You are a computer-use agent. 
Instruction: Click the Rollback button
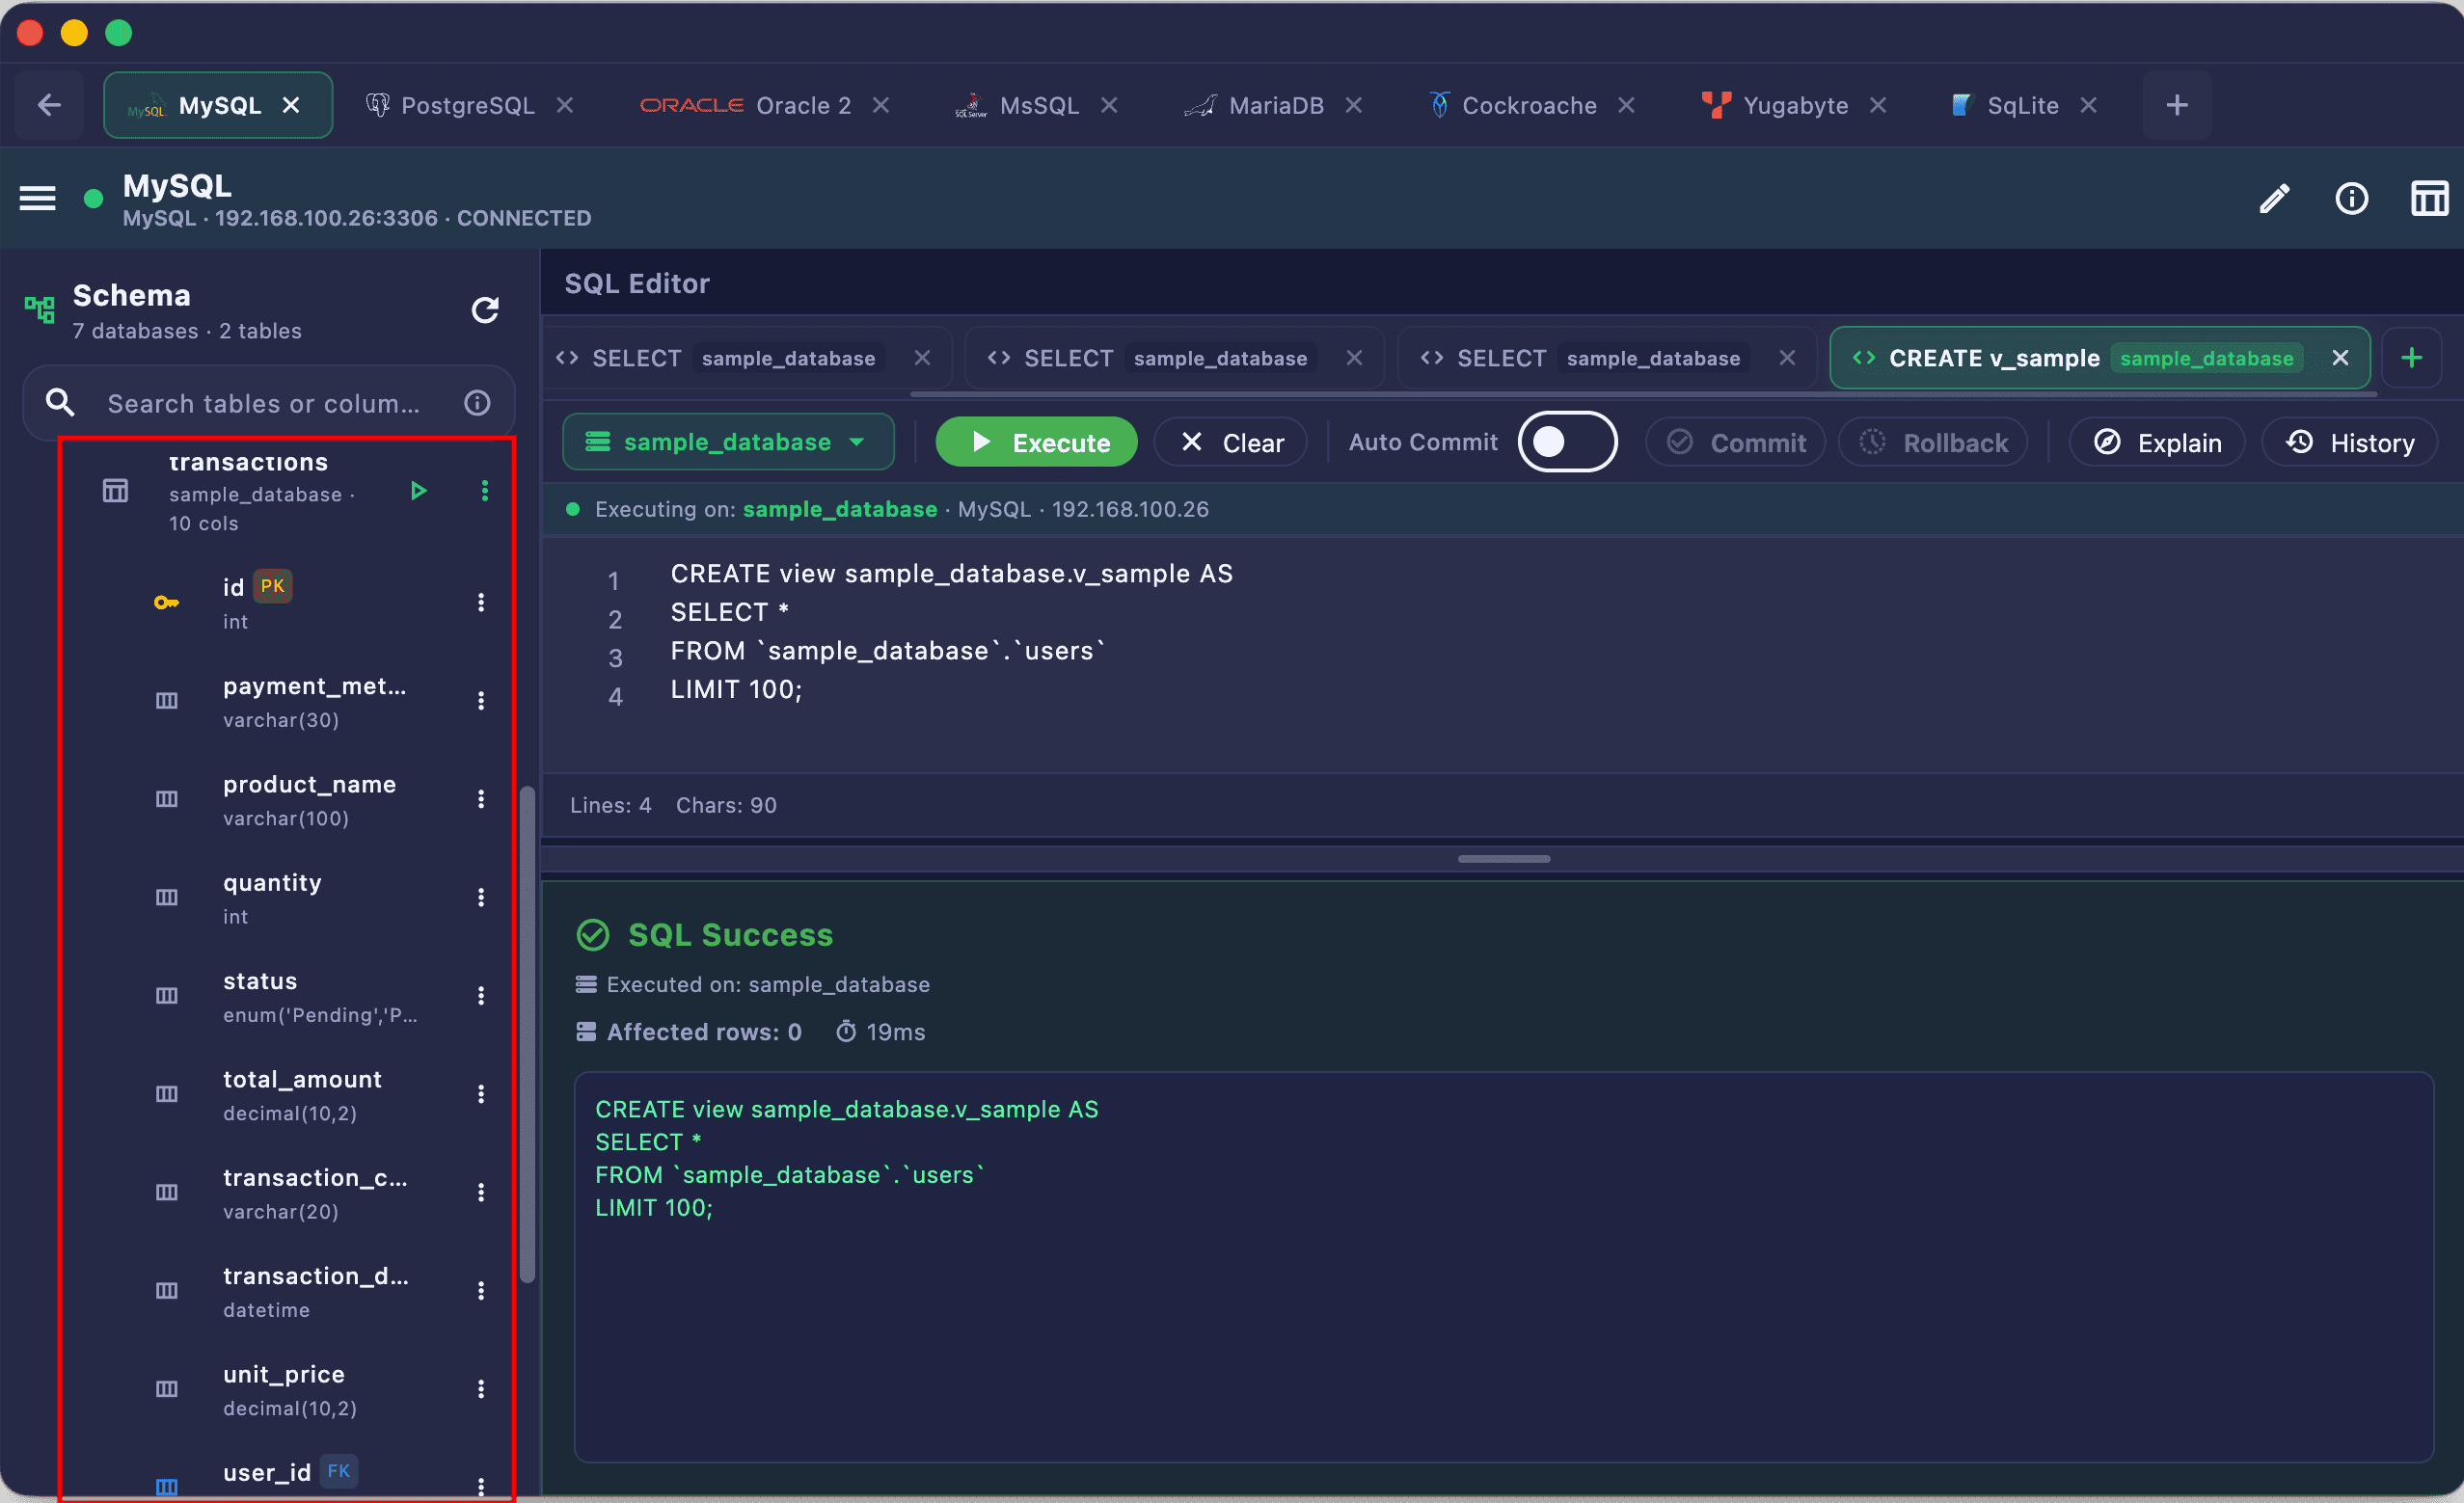(1933, 442)
